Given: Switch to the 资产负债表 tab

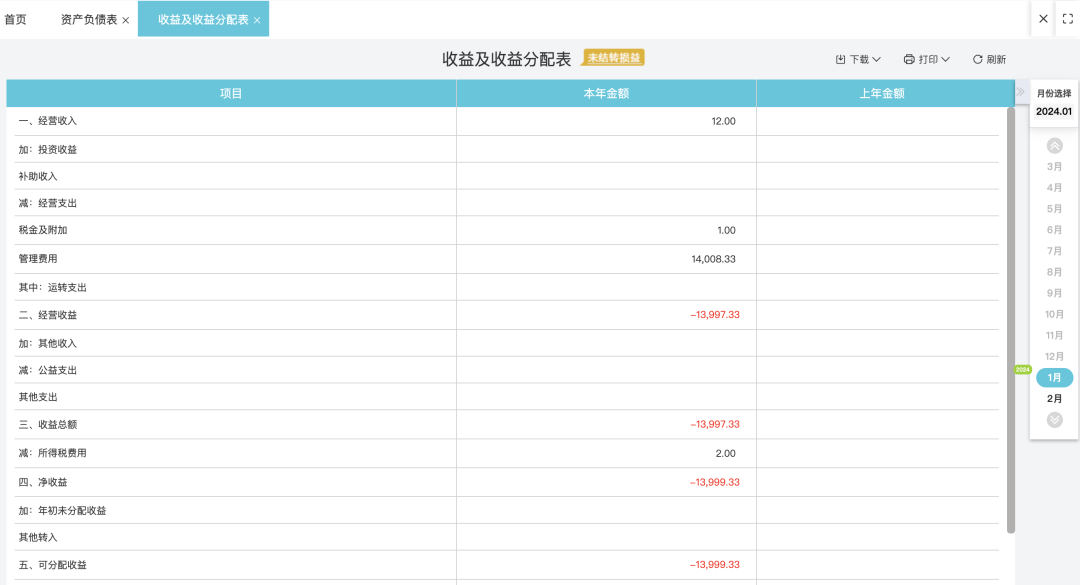Looking at the screenshot, I should click(x=89, y=19).
